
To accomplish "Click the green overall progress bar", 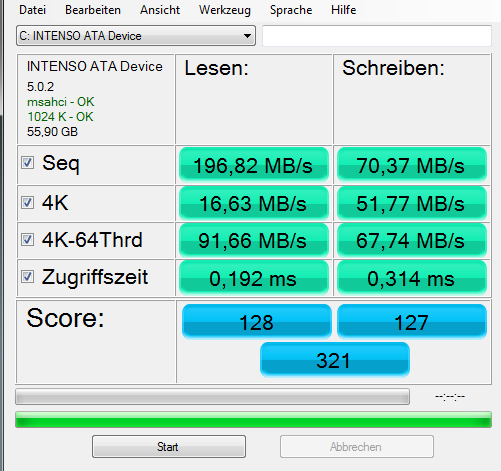I will click(253, 419).
